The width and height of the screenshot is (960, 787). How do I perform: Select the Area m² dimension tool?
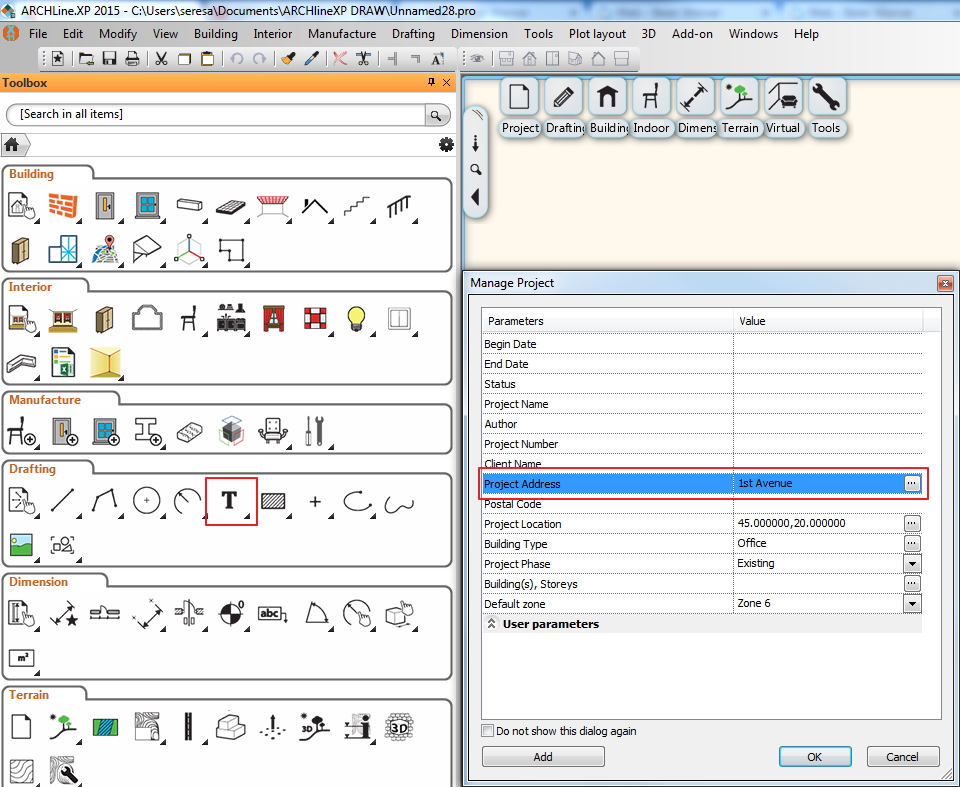click(22, 658)
